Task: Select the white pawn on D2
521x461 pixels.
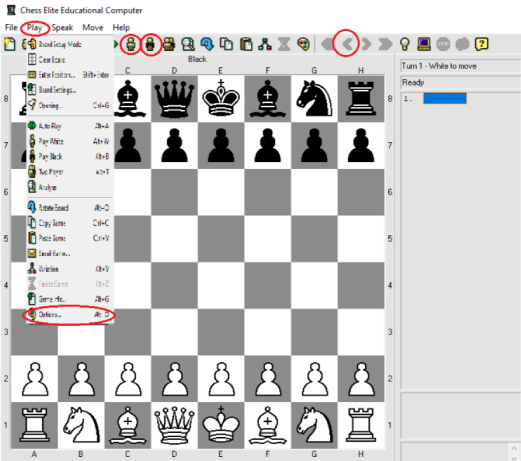Action: tap(174, 379)
